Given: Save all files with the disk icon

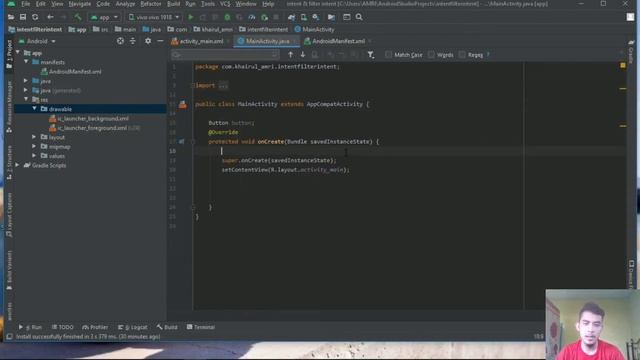Looking at the screenshot, I should (23, 17).
